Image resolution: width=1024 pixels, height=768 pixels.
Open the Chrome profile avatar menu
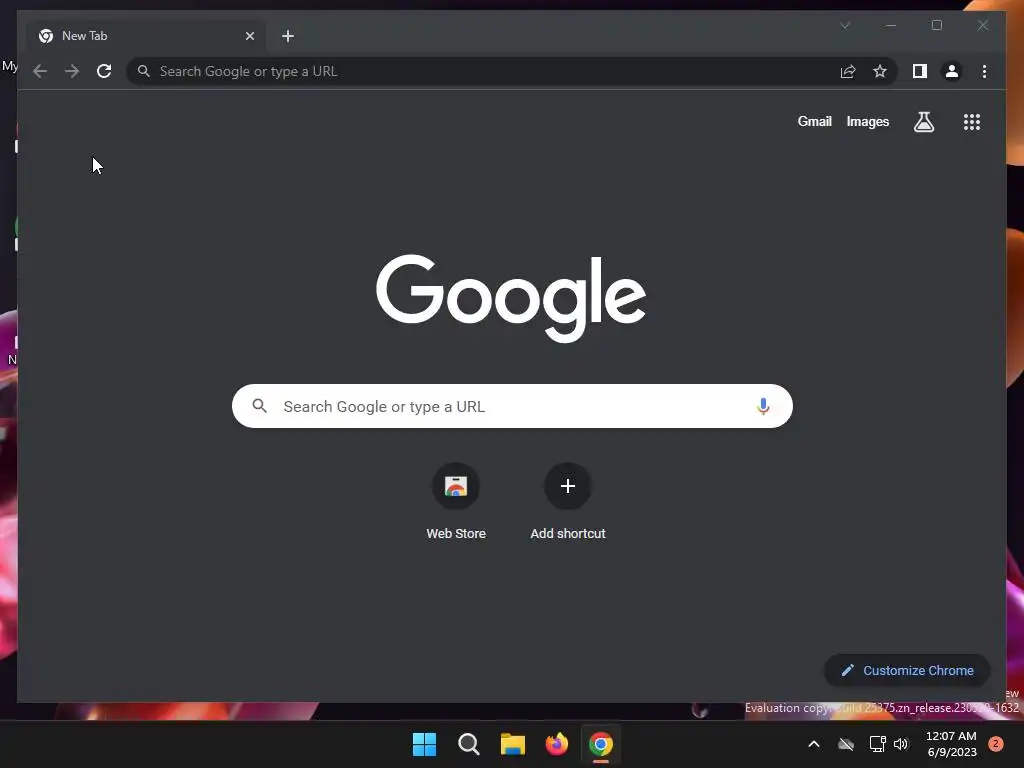[952, 71]
